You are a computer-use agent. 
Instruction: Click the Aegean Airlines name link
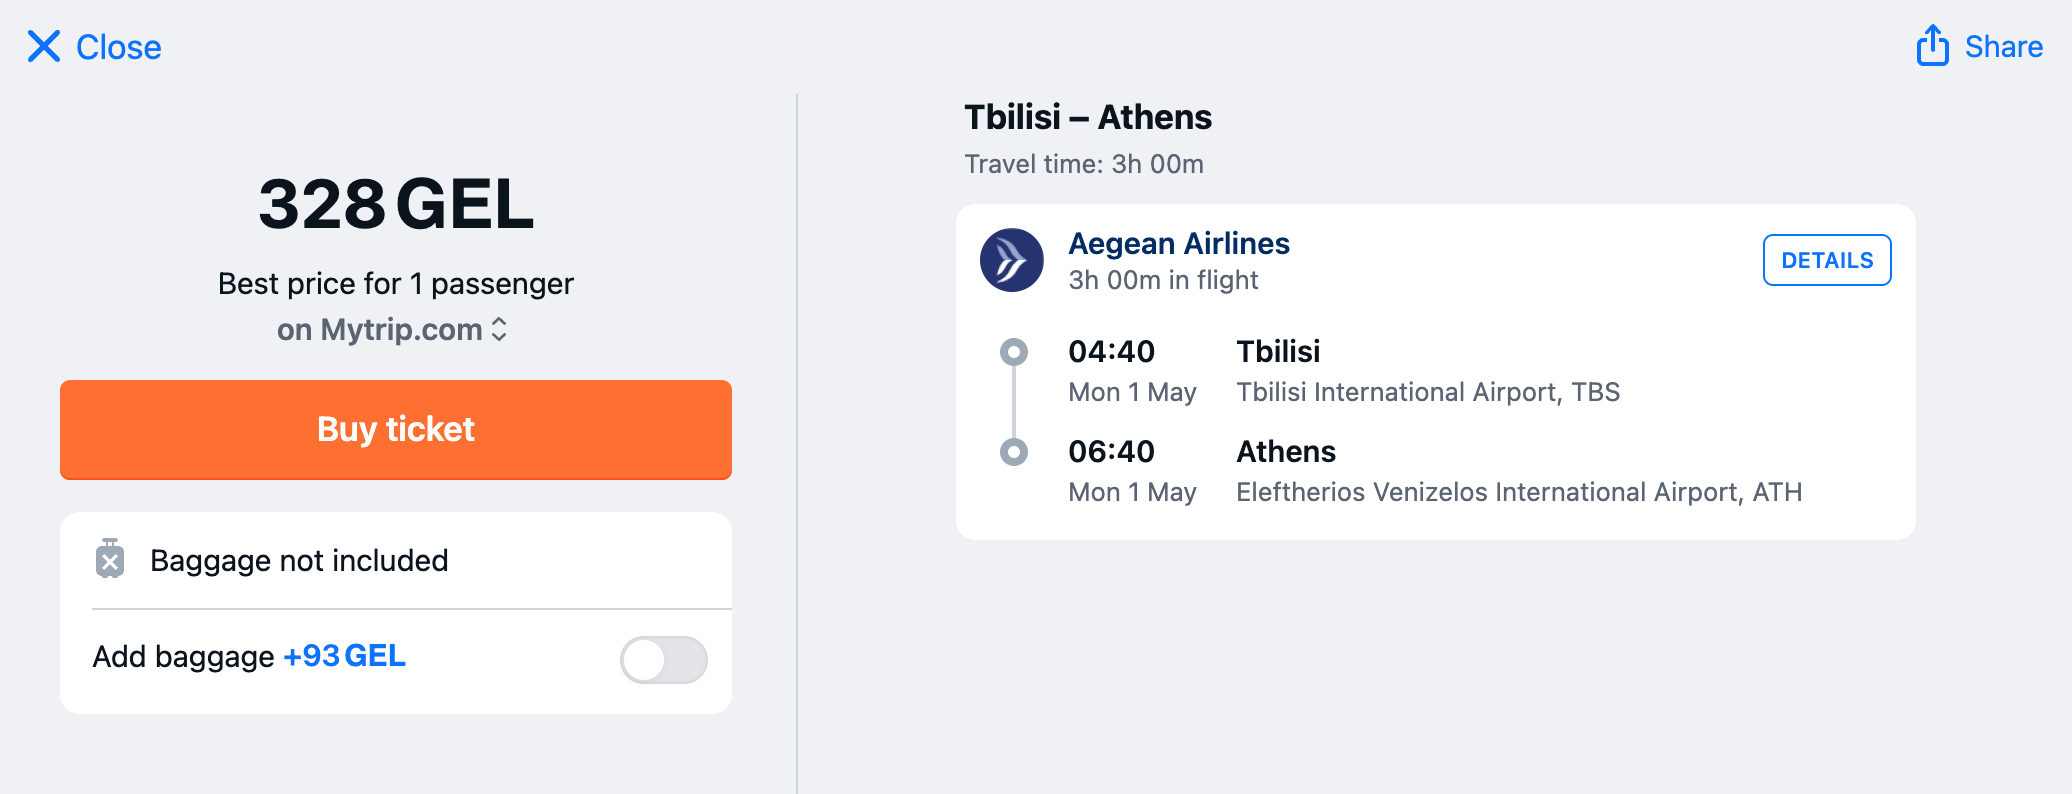1179,243
